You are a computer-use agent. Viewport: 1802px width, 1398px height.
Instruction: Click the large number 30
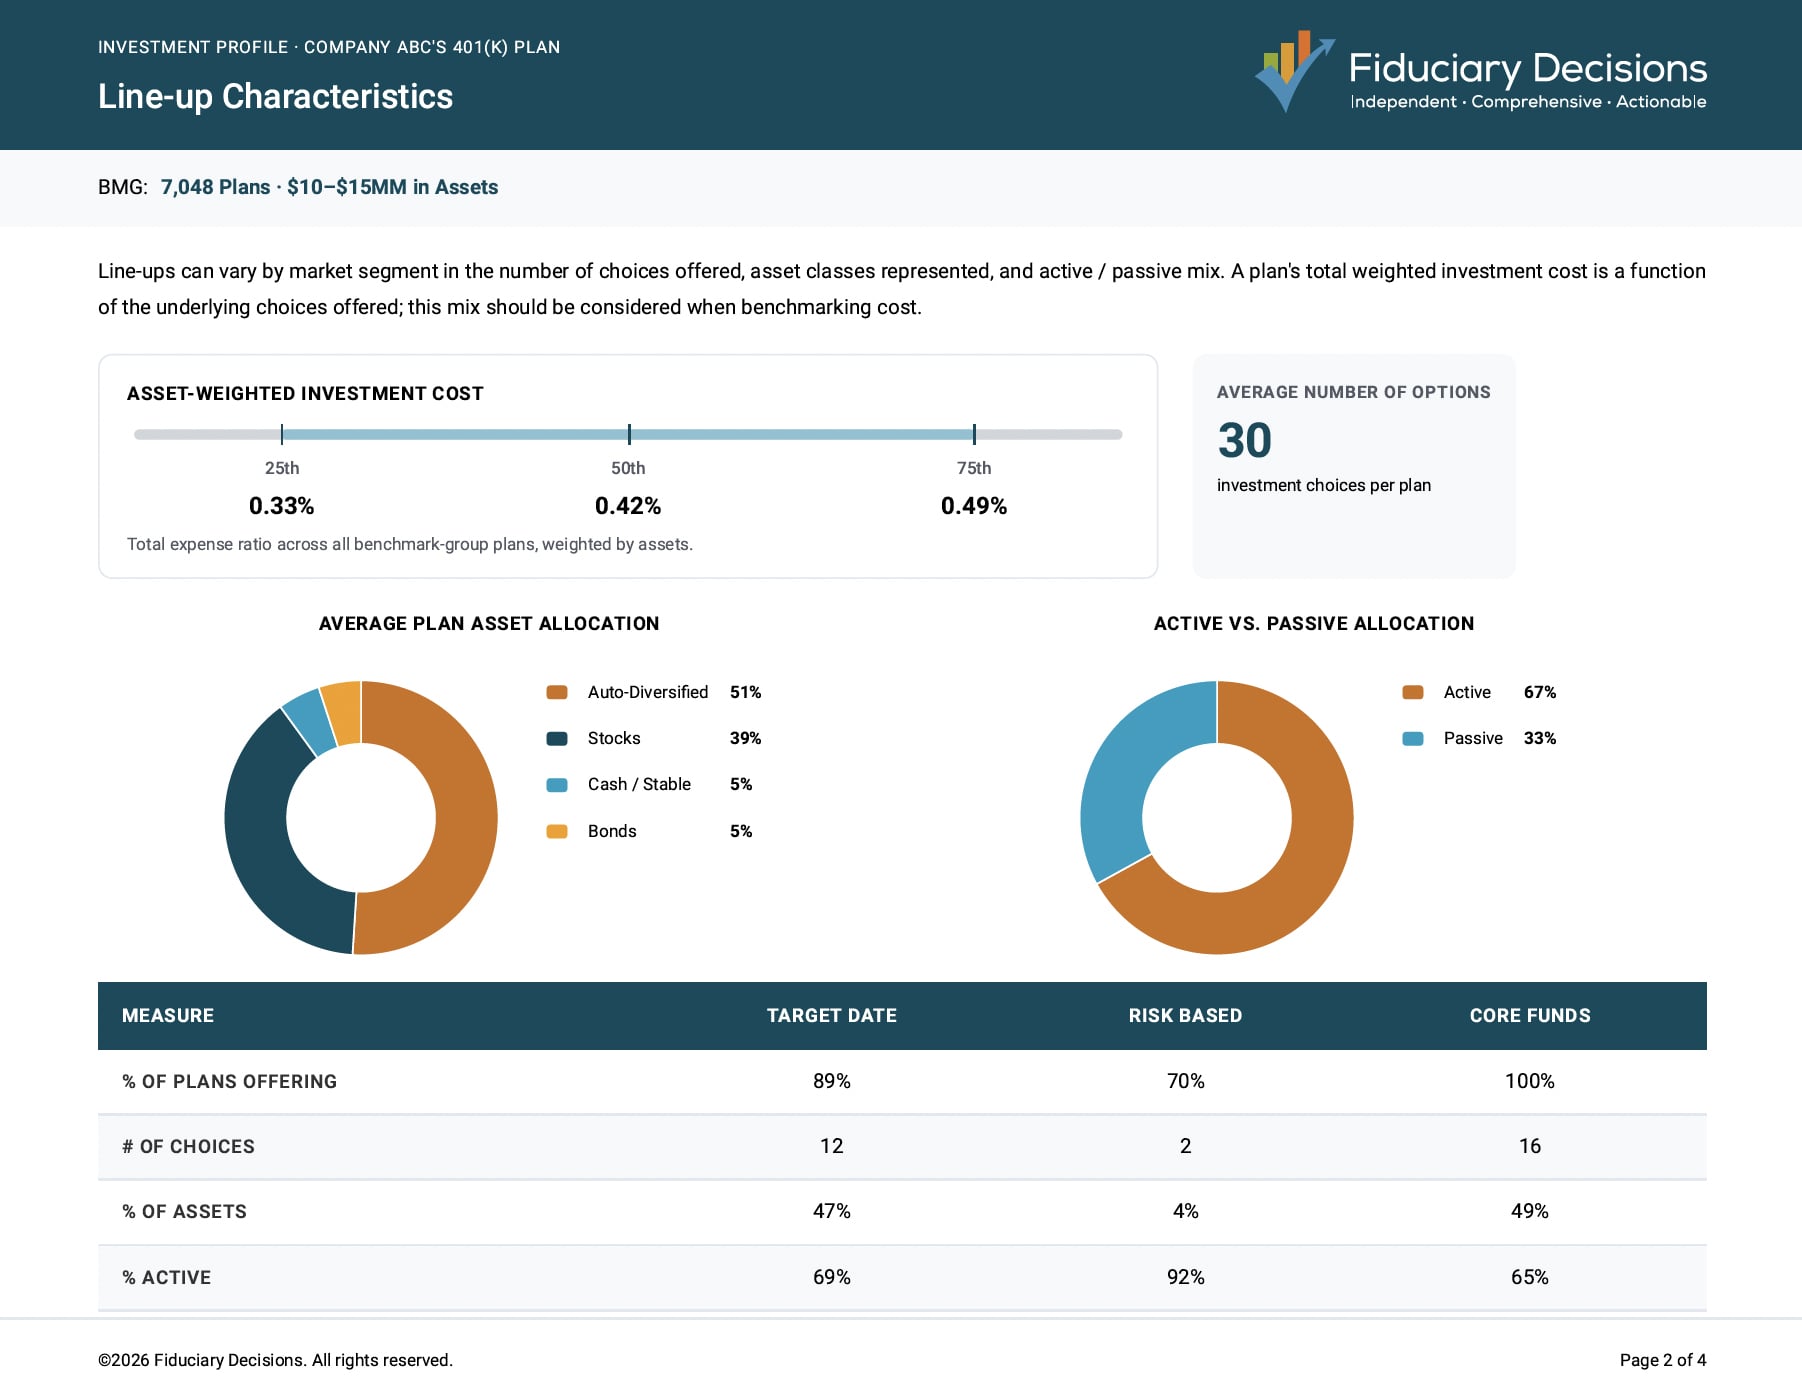[x=1245, y=440]
